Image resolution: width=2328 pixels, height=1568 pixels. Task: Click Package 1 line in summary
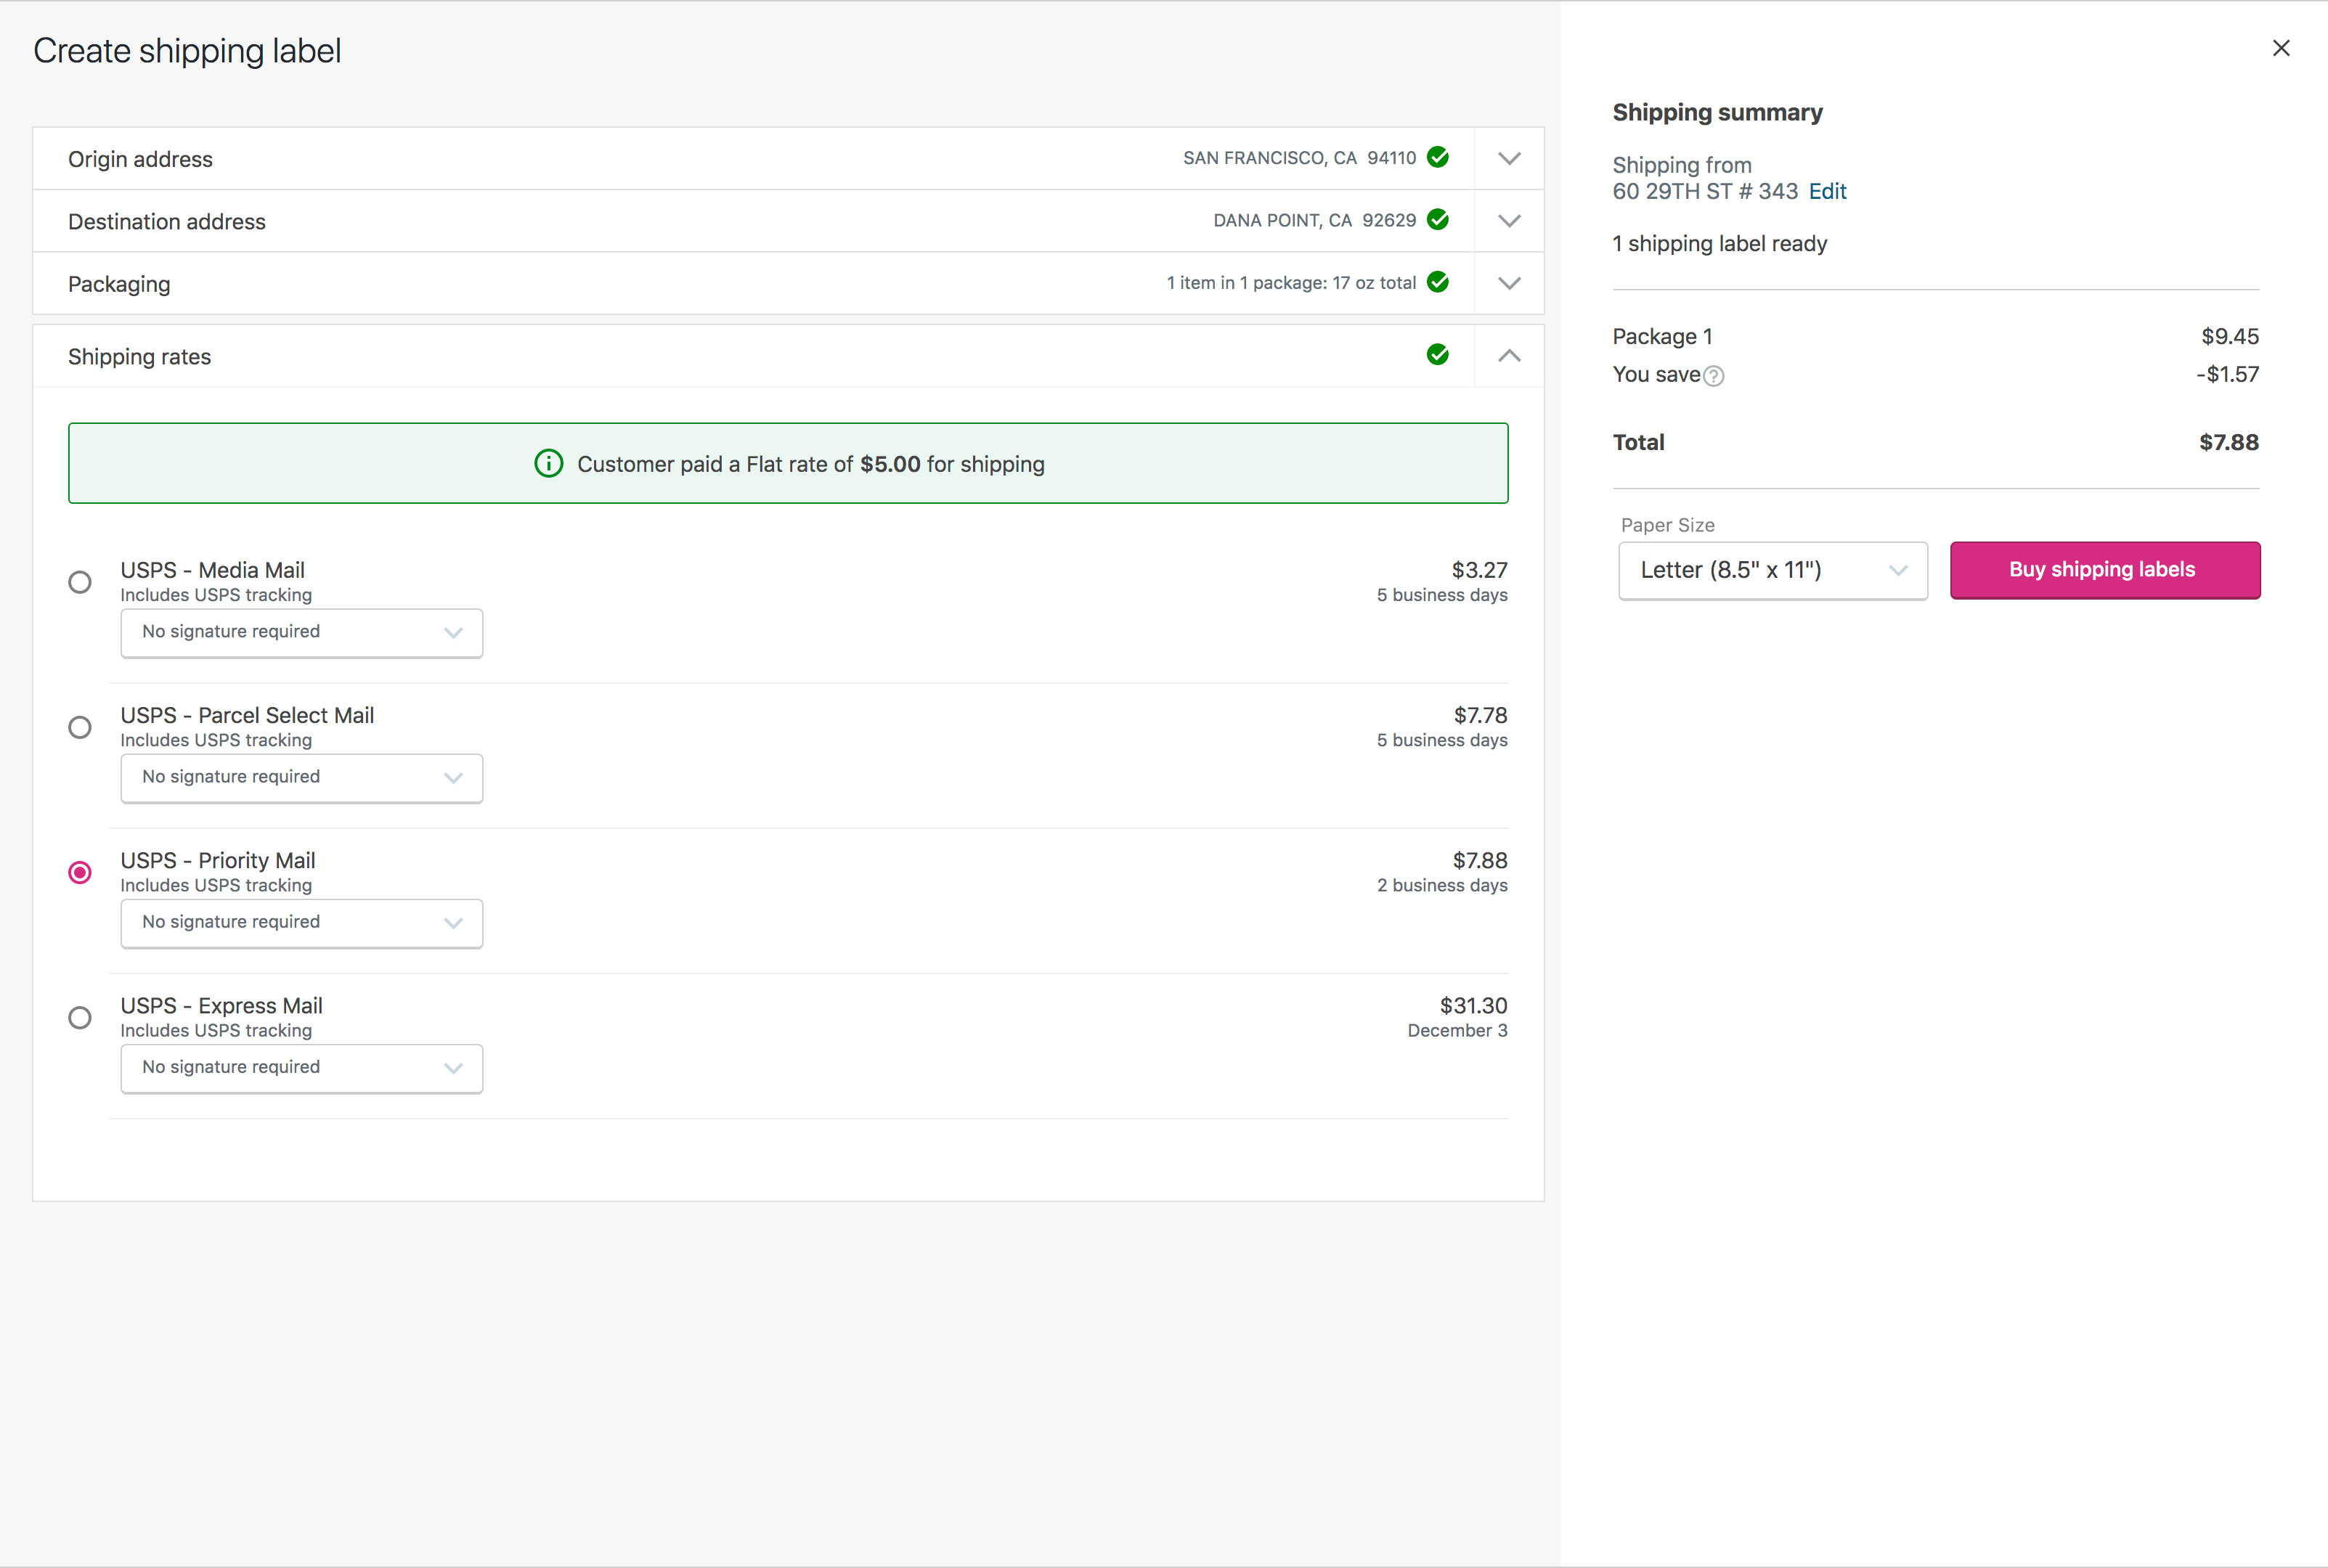point(1662,336)
